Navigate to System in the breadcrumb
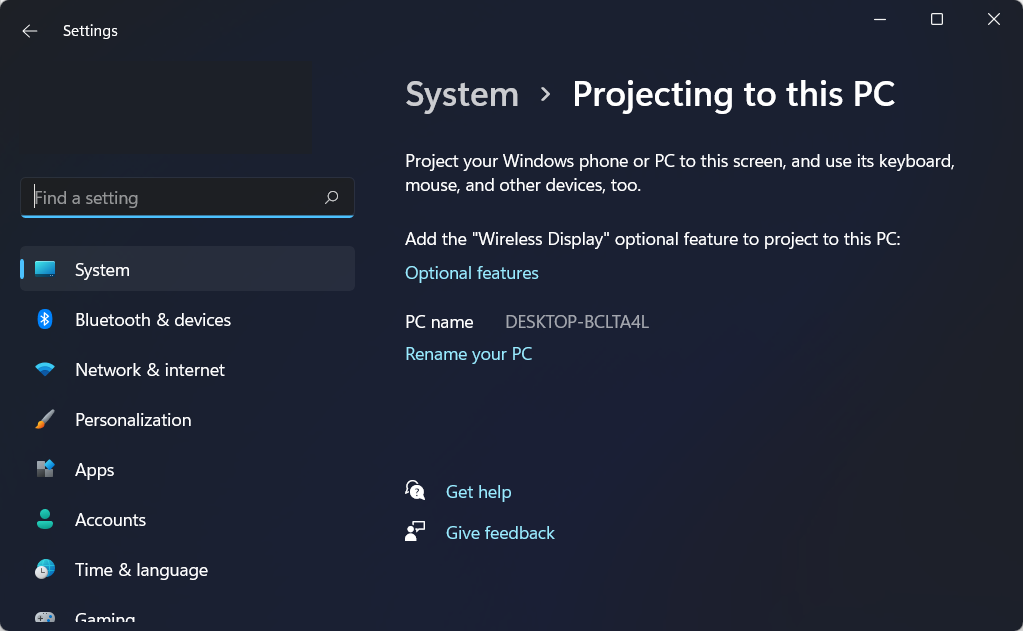Screen dimensions: 1023x631 (x=462, y=95)
